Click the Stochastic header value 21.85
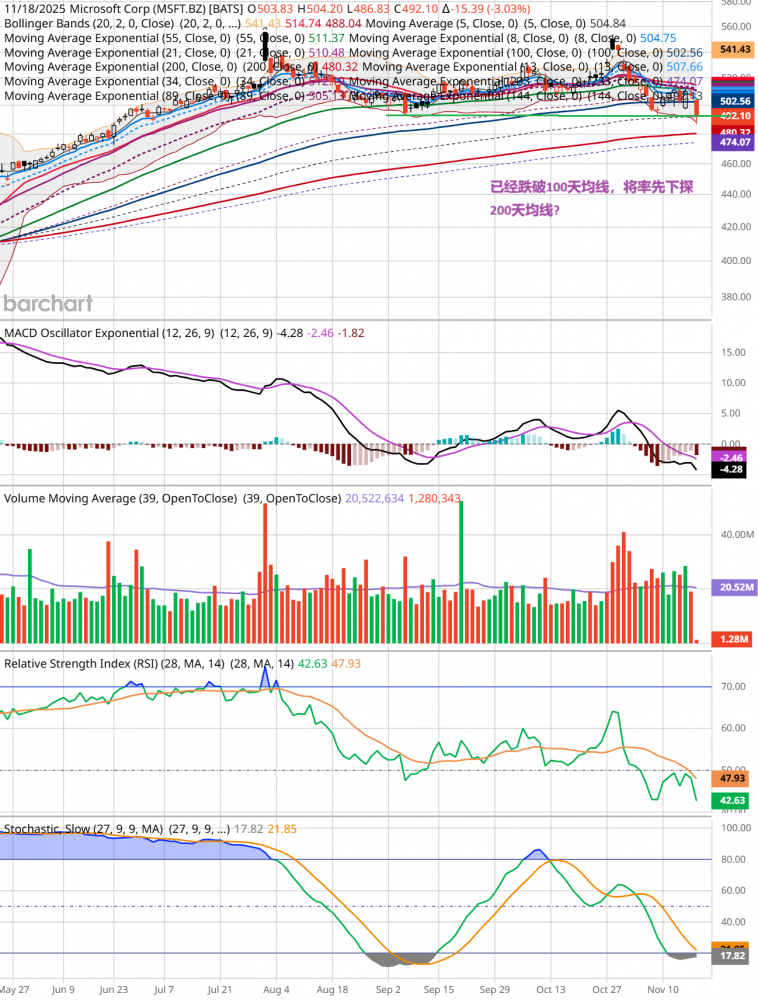 click(x=282, y=829)
